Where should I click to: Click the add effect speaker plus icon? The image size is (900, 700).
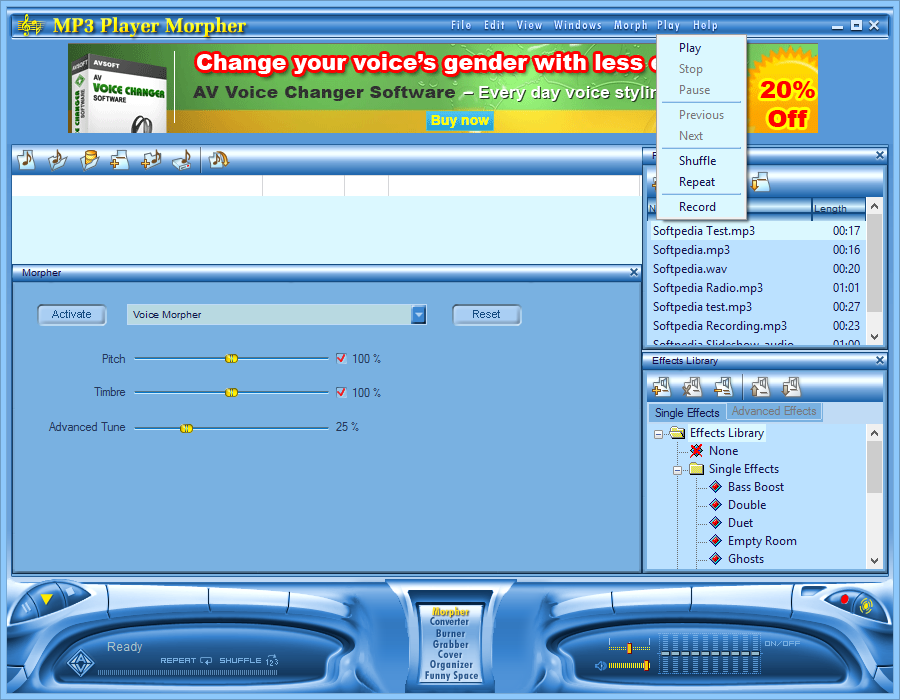(661, 387)
